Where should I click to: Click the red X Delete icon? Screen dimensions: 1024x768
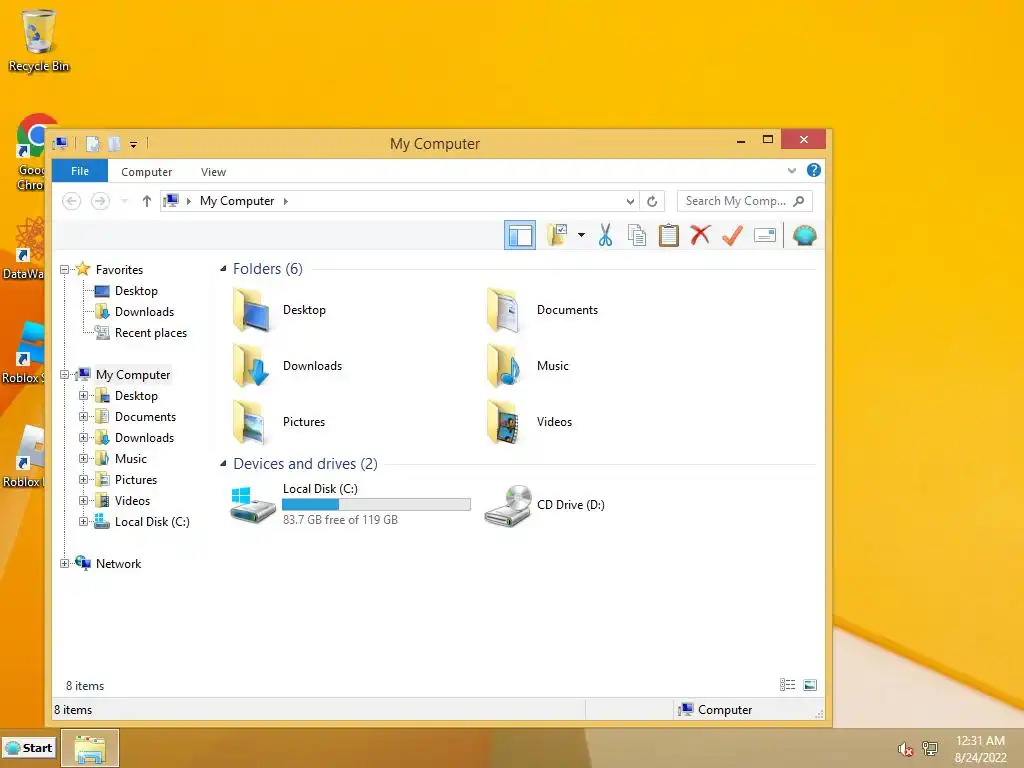pyautogui.click(x=700, y=235)
